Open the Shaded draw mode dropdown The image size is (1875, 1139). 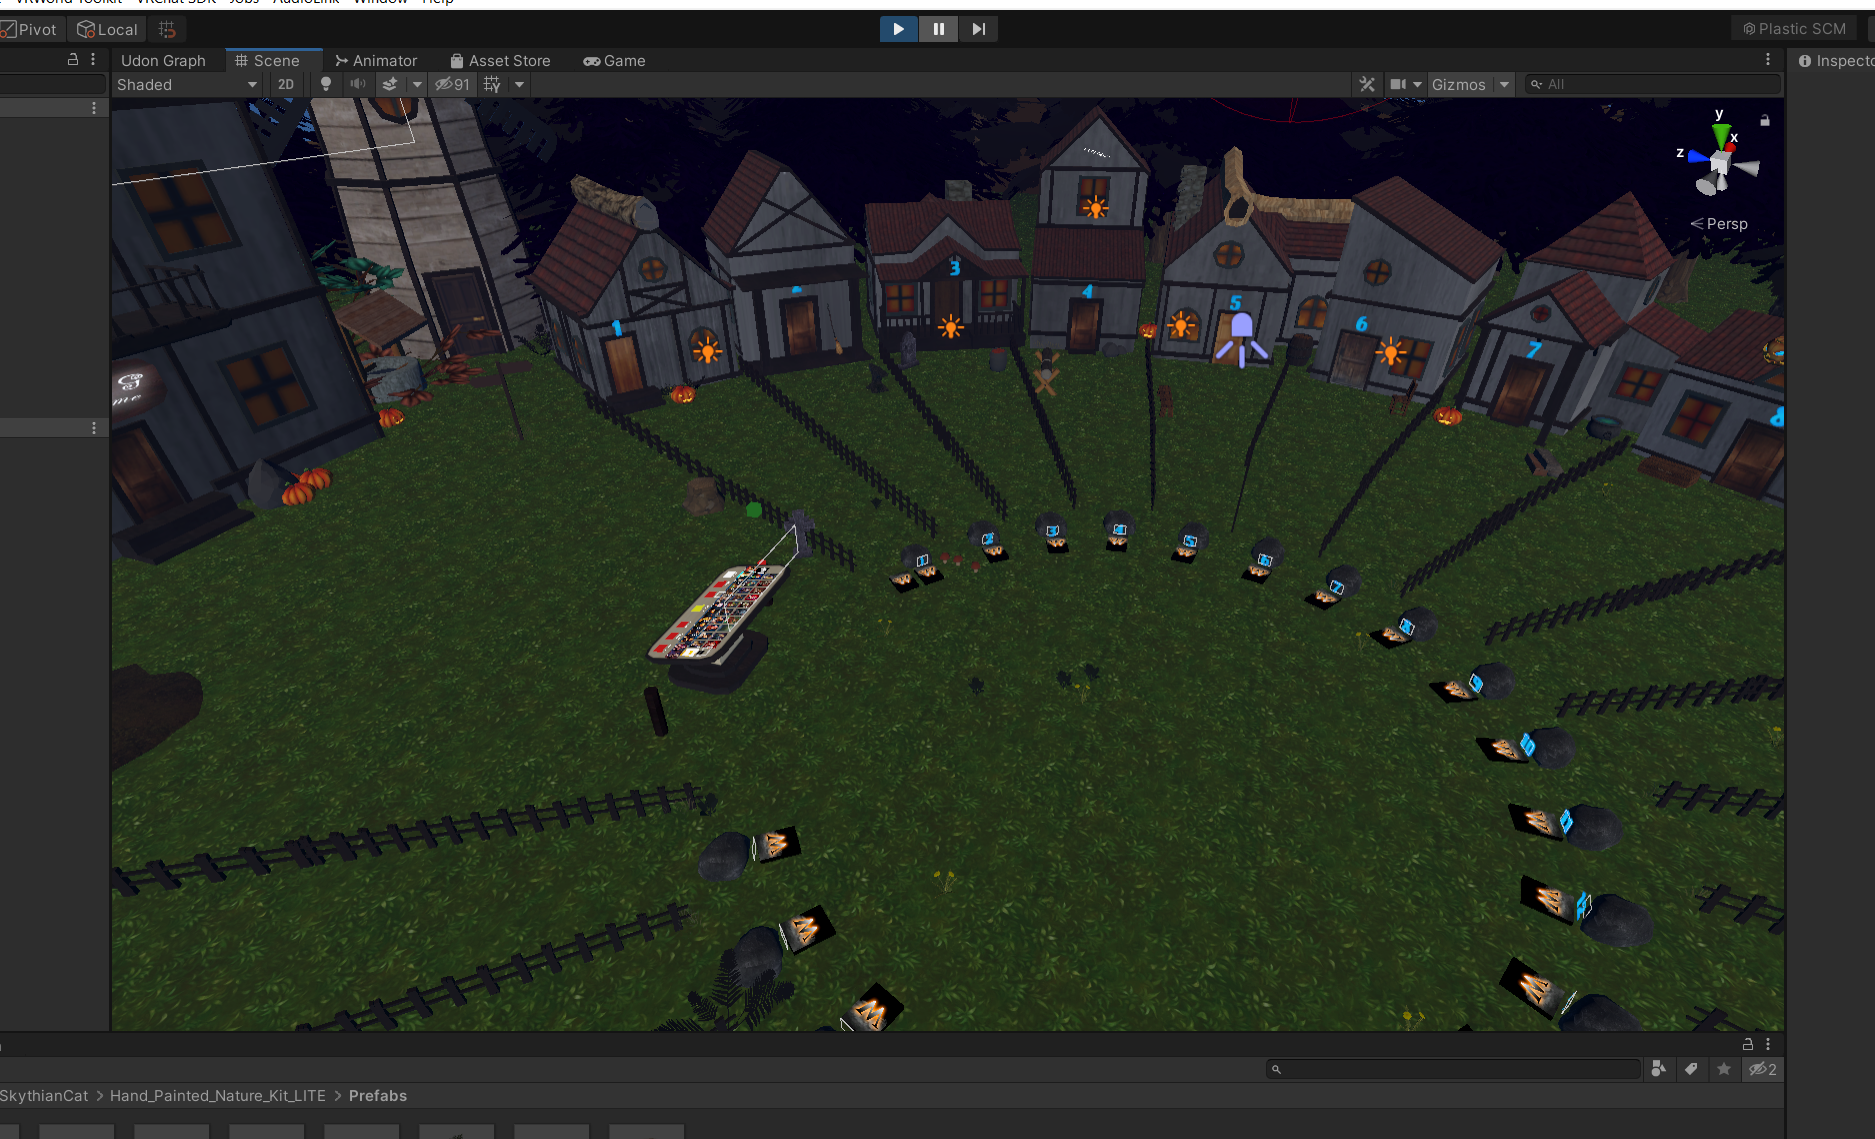pyautogui.click(x=187, y=85)
